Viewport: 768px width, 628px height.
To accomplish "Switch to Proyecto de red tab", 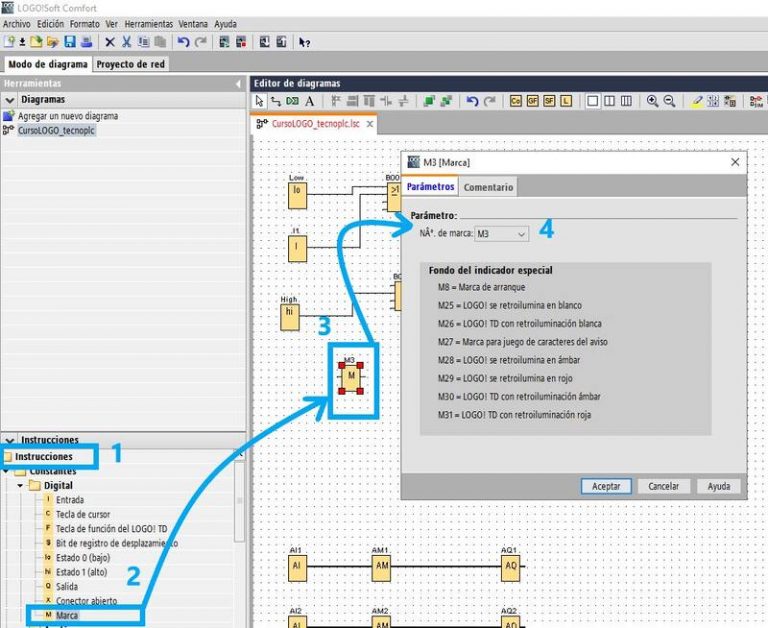I will tap(131, 64).
